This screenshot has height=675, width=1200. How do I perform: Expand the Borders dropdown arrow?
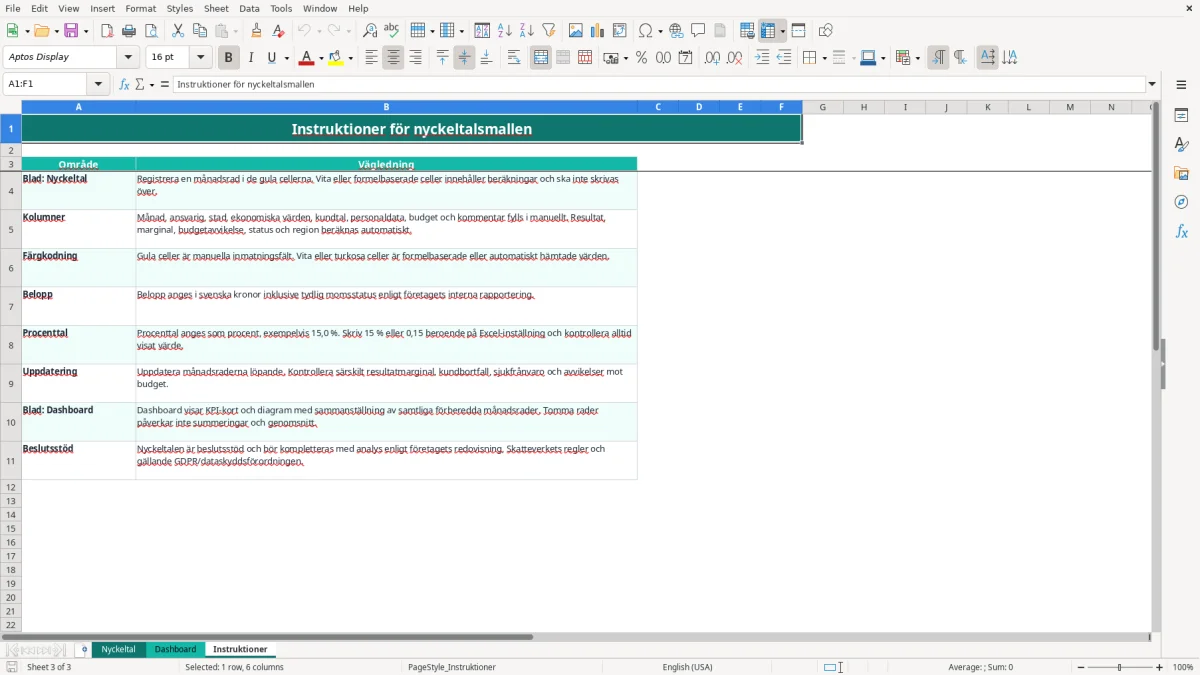(824, 58)
